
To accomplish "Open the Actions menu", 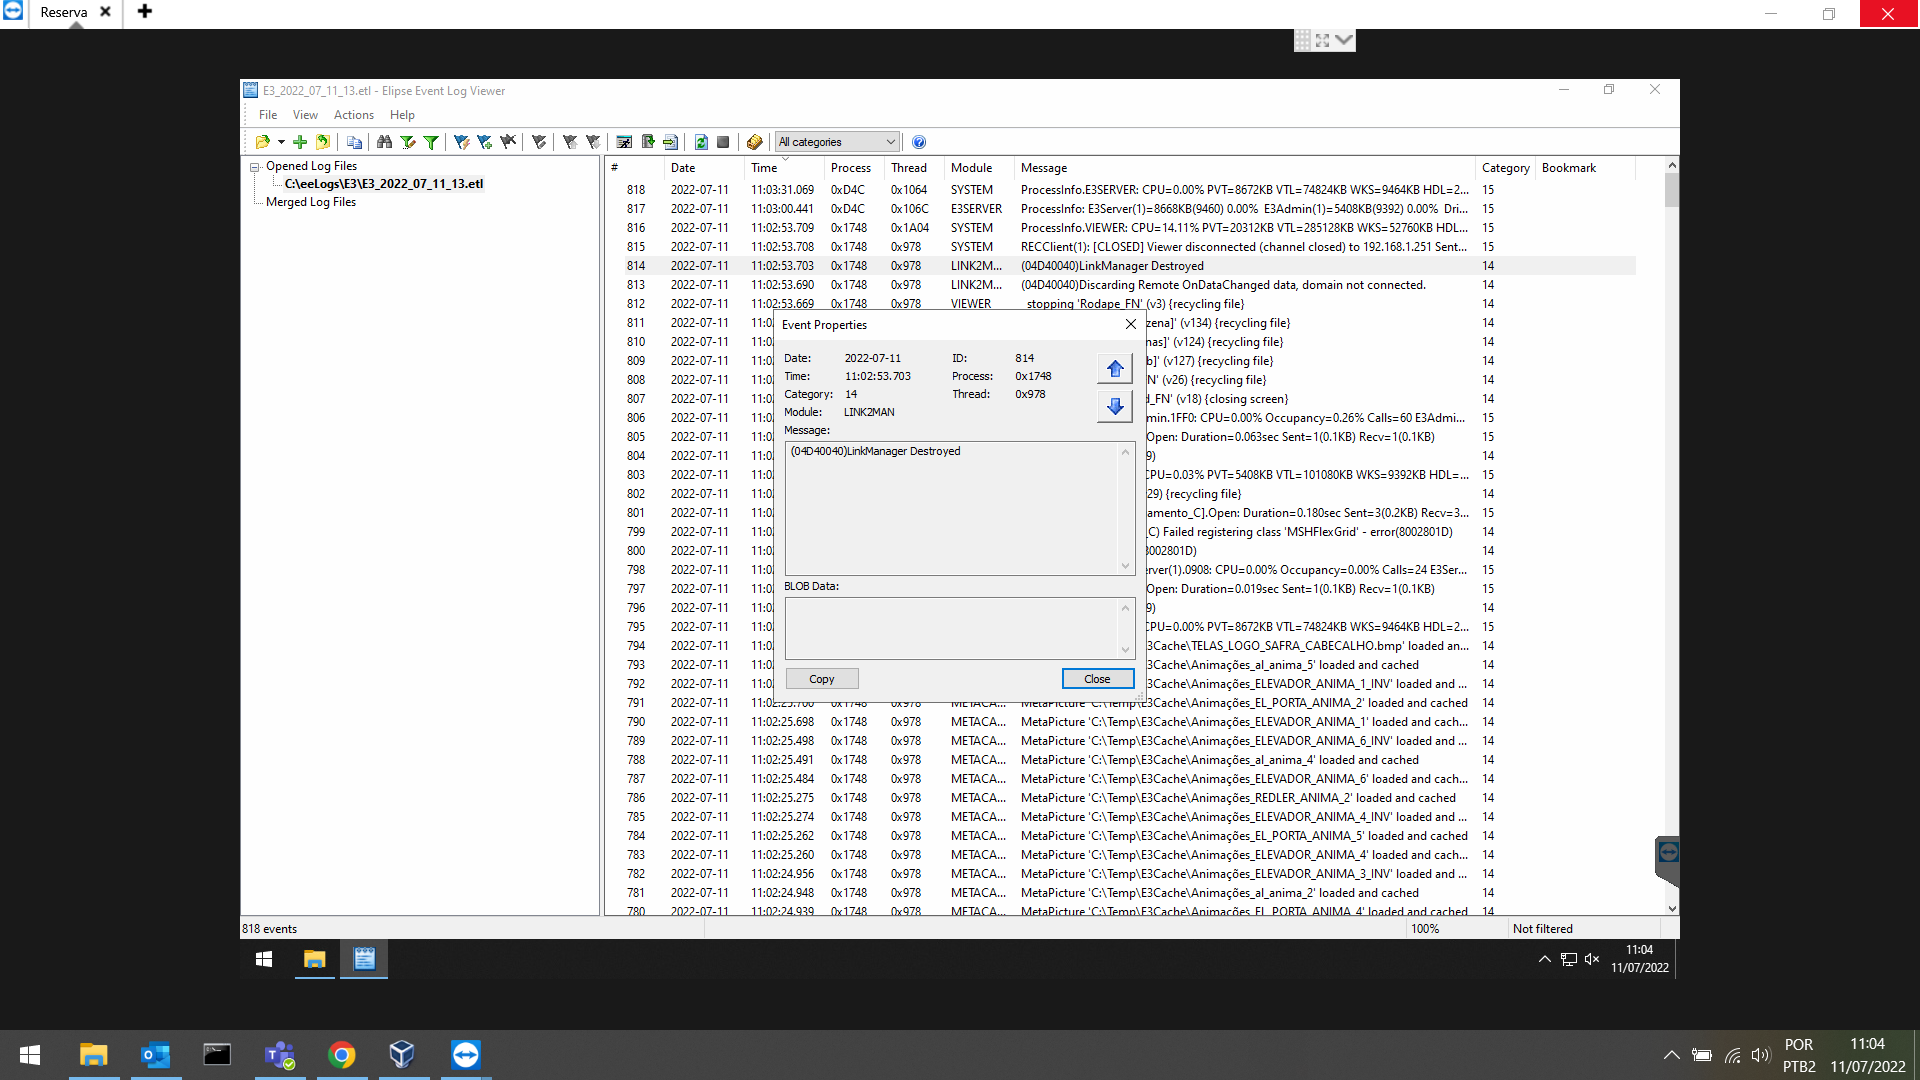I will pyautogui.click(x=353, y=115).
